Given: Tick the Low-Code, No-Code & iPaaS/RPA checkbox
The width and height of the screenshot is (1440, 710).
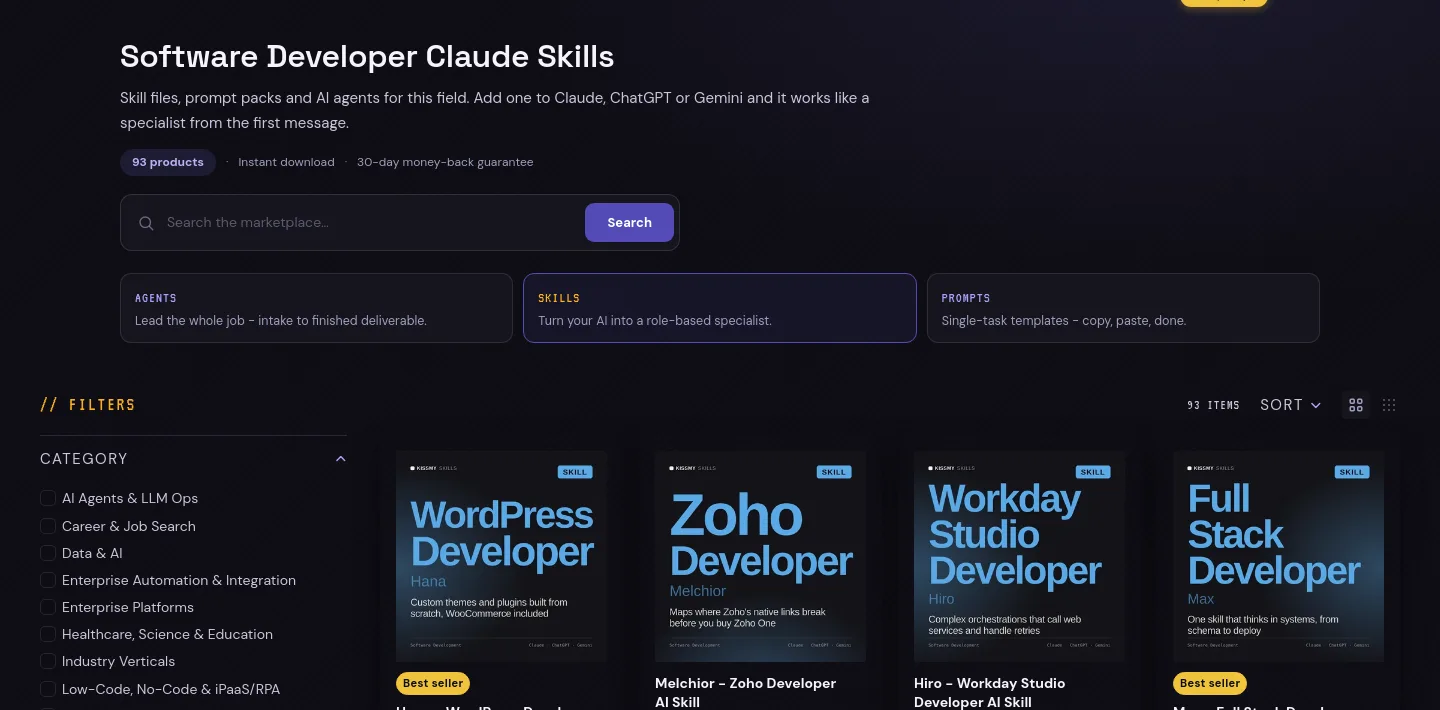Looking at the screenshot, I should pyautogui.click(x=48, y=688).
